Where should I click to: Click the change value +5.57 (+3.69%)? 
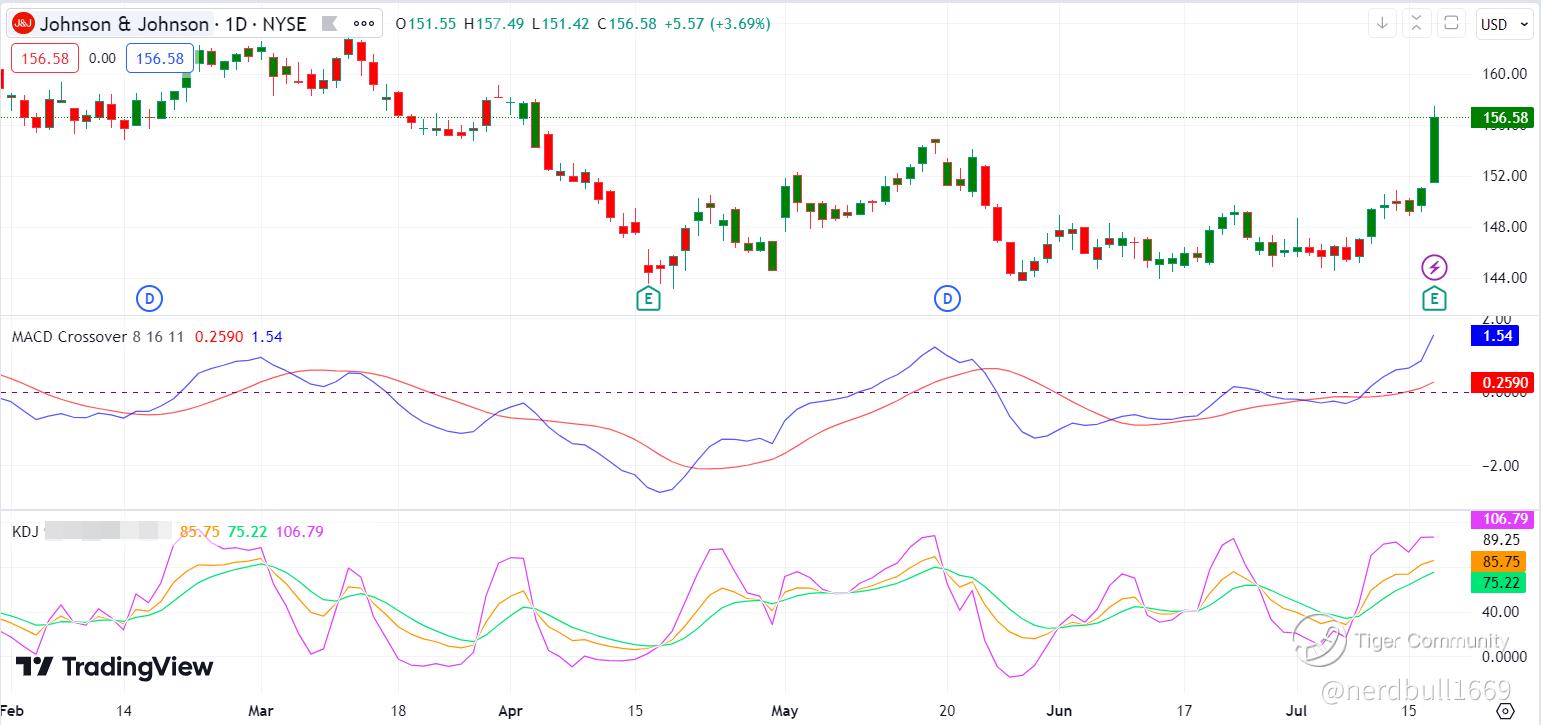click(717, 24)
